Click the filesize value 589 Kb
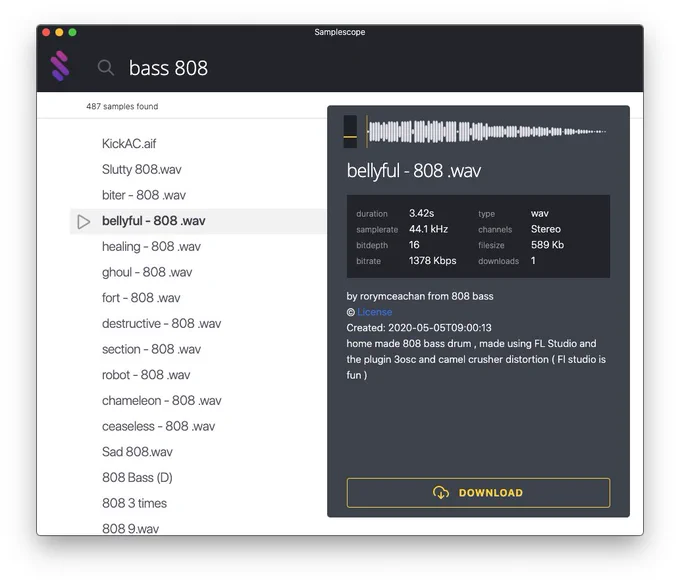The height and width of the screenshot is (584, 680). [x=547, y=245]
